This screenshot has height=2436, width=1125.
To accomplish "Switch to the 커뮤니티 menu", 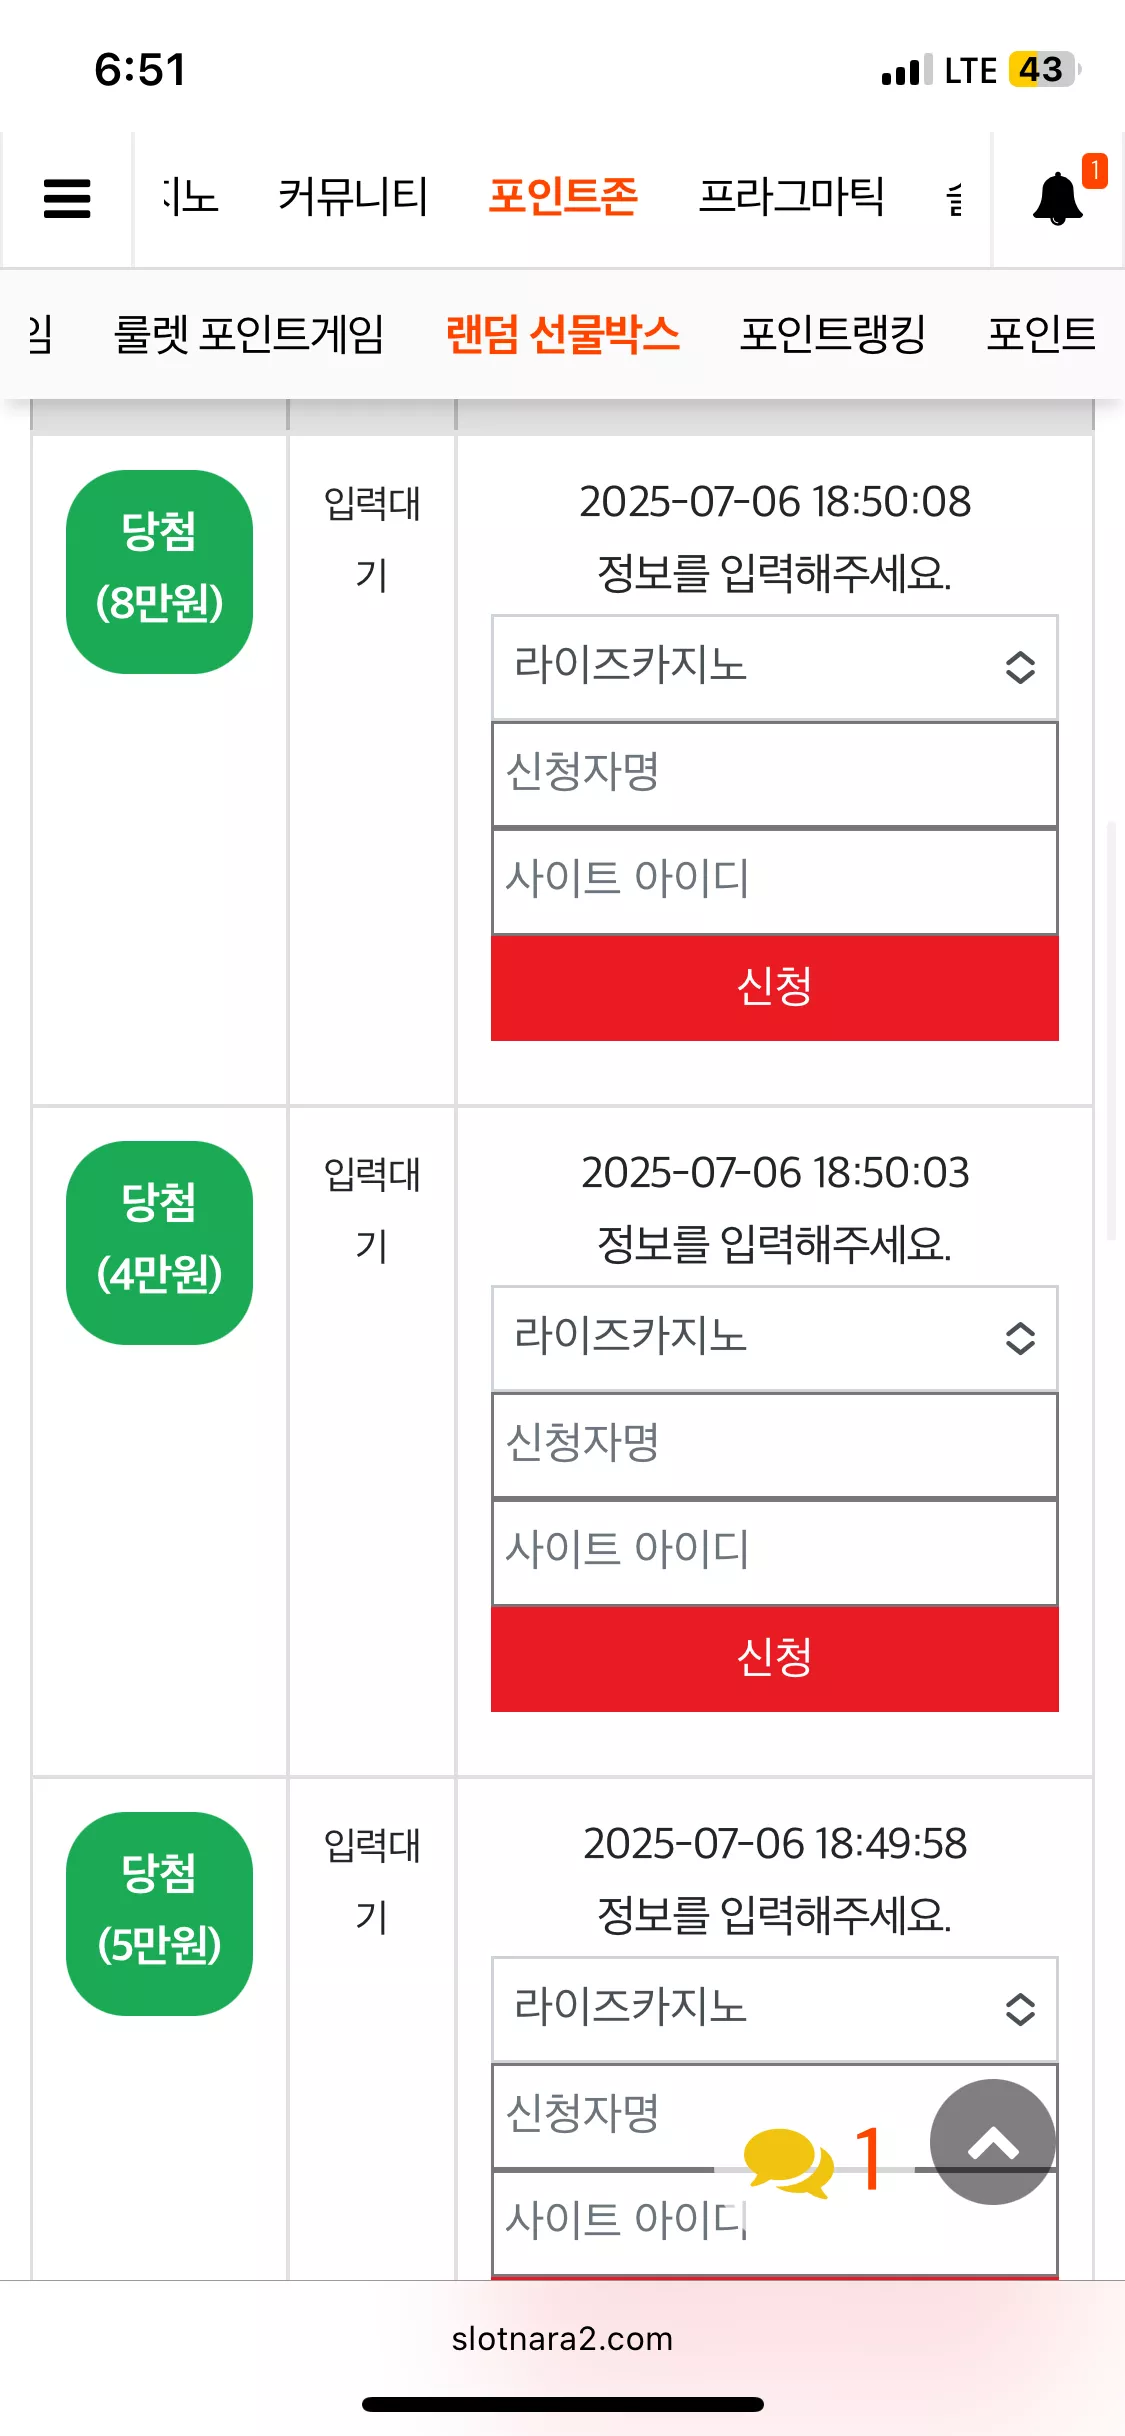I will (353, 196).
